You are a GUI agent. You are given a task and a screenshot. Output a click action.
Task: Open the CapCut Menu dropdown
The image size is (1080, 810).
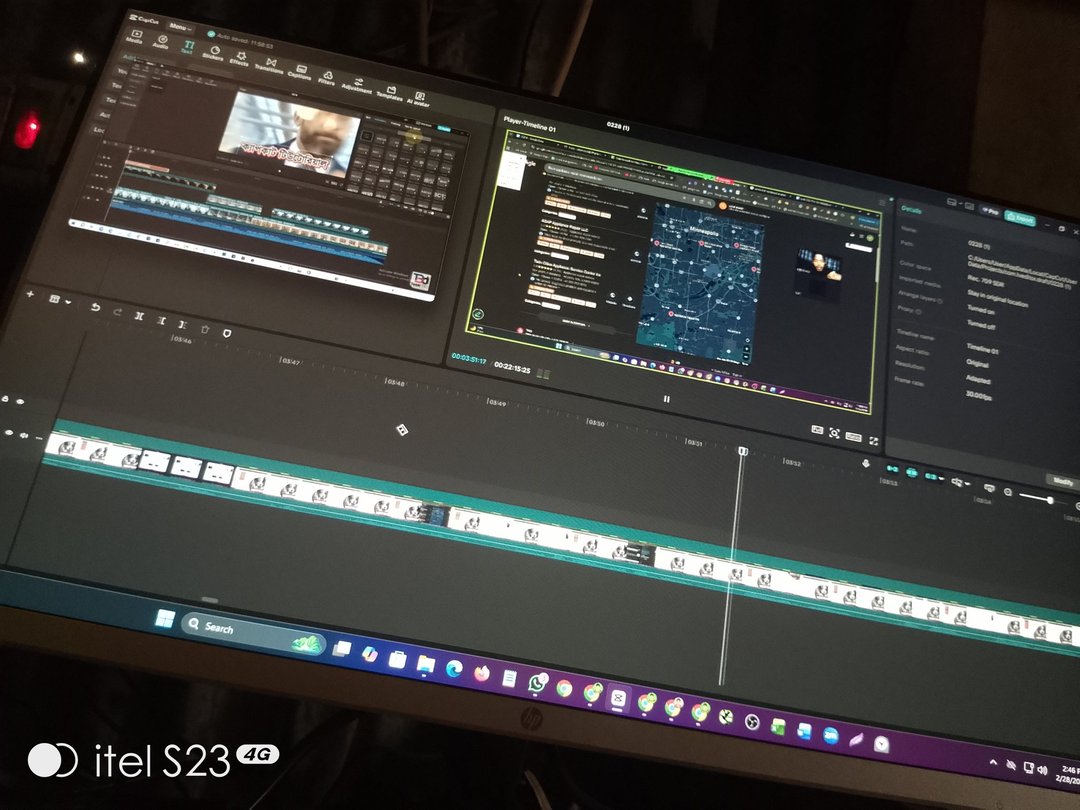pos(180,28)
